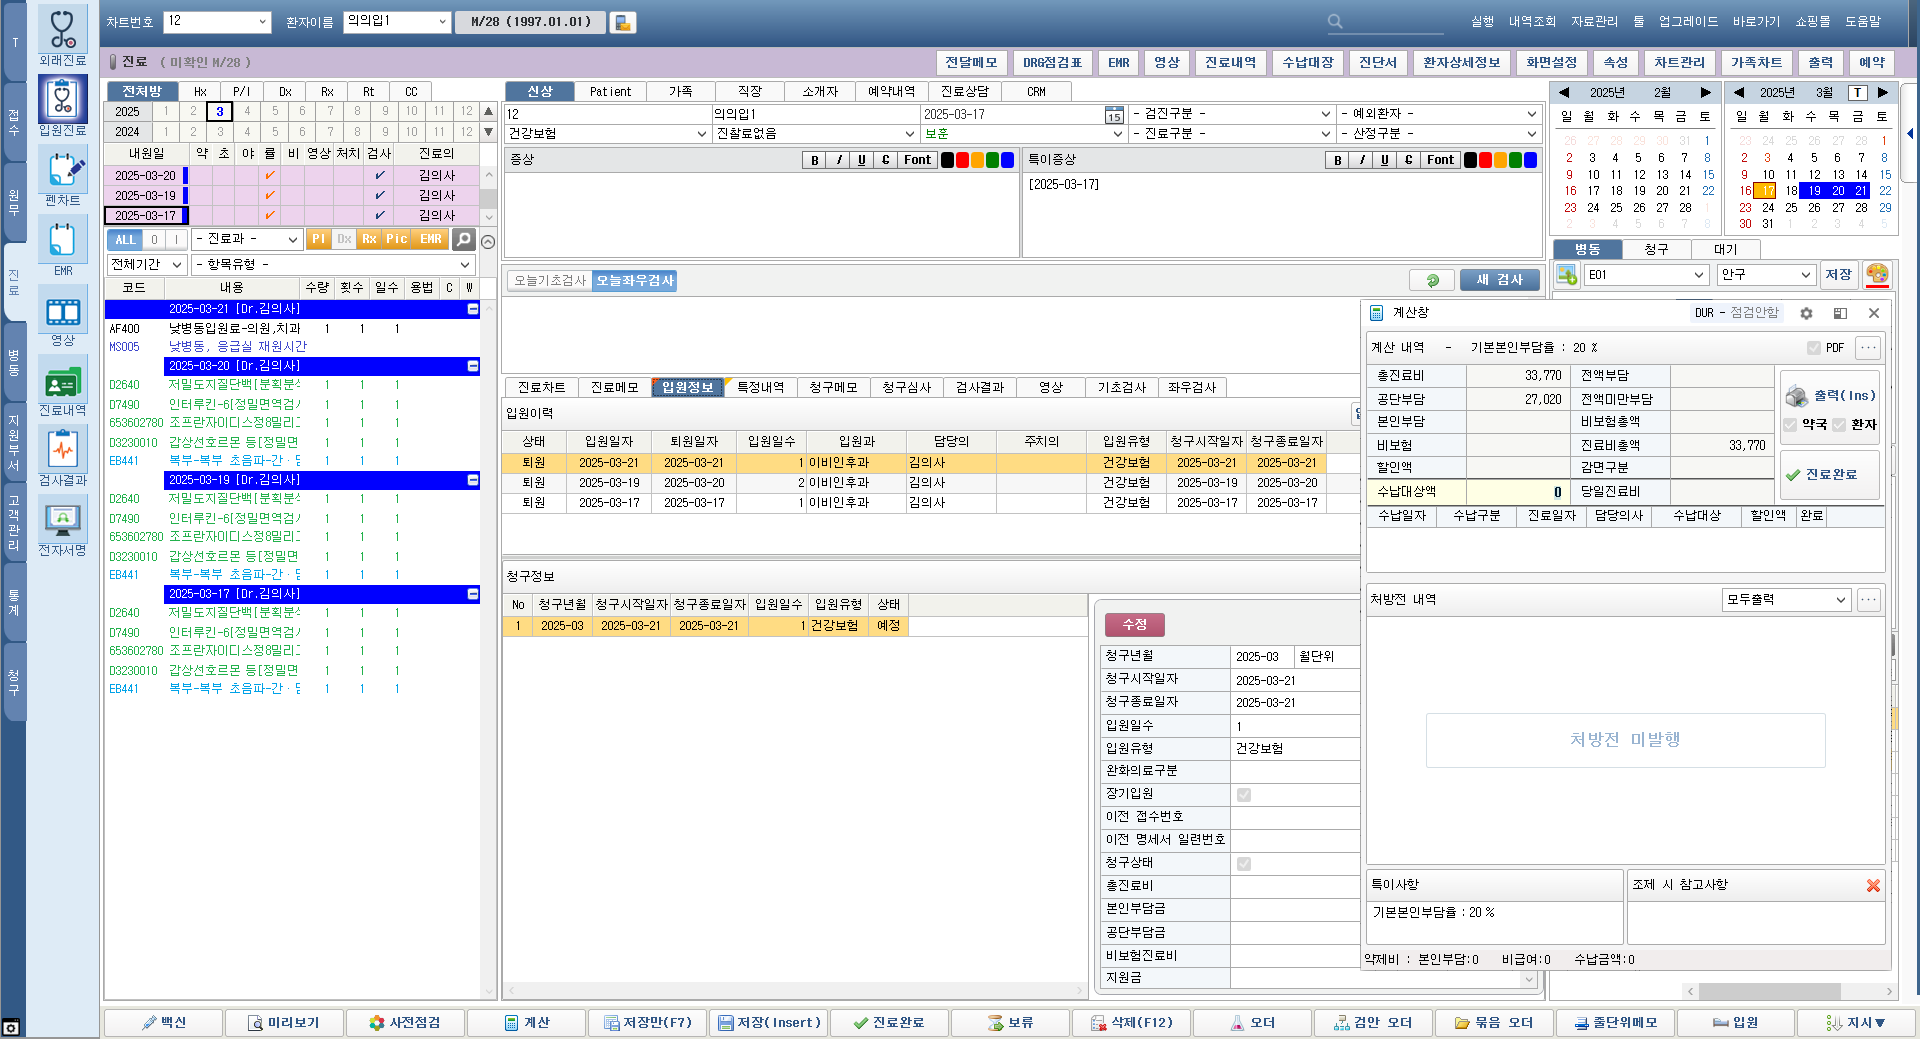The image size is (1920, 1039).
Task: Toggle the 약국 checkbox under 출력
Action: (x=1790, y=425)
